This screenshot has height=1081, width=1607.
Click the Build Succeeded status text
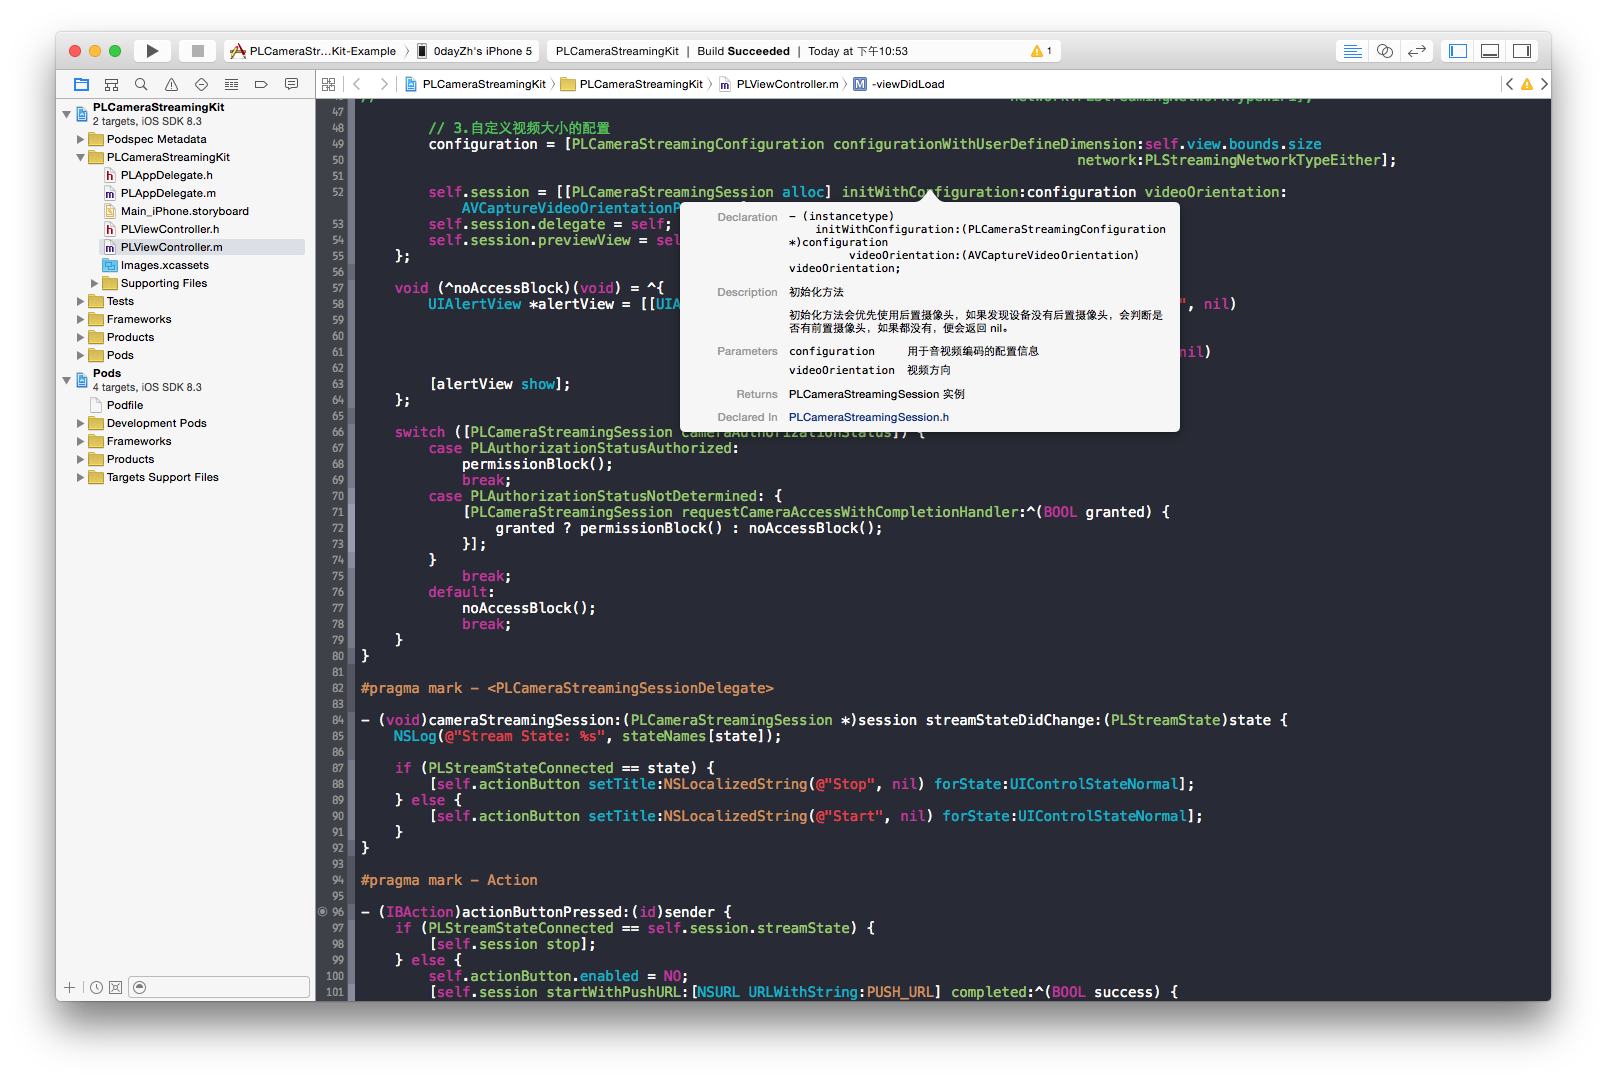coord(743,51)
